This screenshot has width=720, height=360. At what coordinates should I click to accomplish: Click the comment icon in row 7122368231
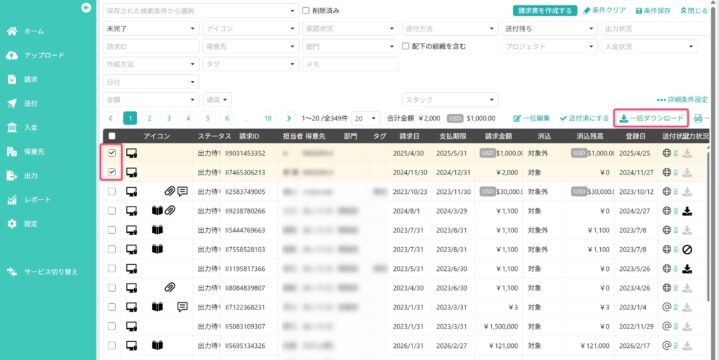pyautogui.click(x=183, y=307)
